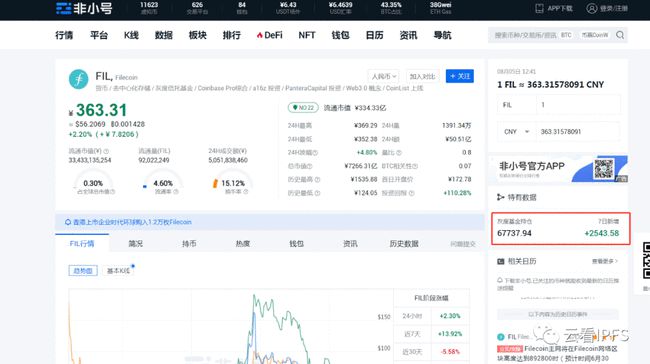Viewport: 650px width, 364px height.
Task: Open the CNY unit dropdown in converter
Action: coord(517,132)
